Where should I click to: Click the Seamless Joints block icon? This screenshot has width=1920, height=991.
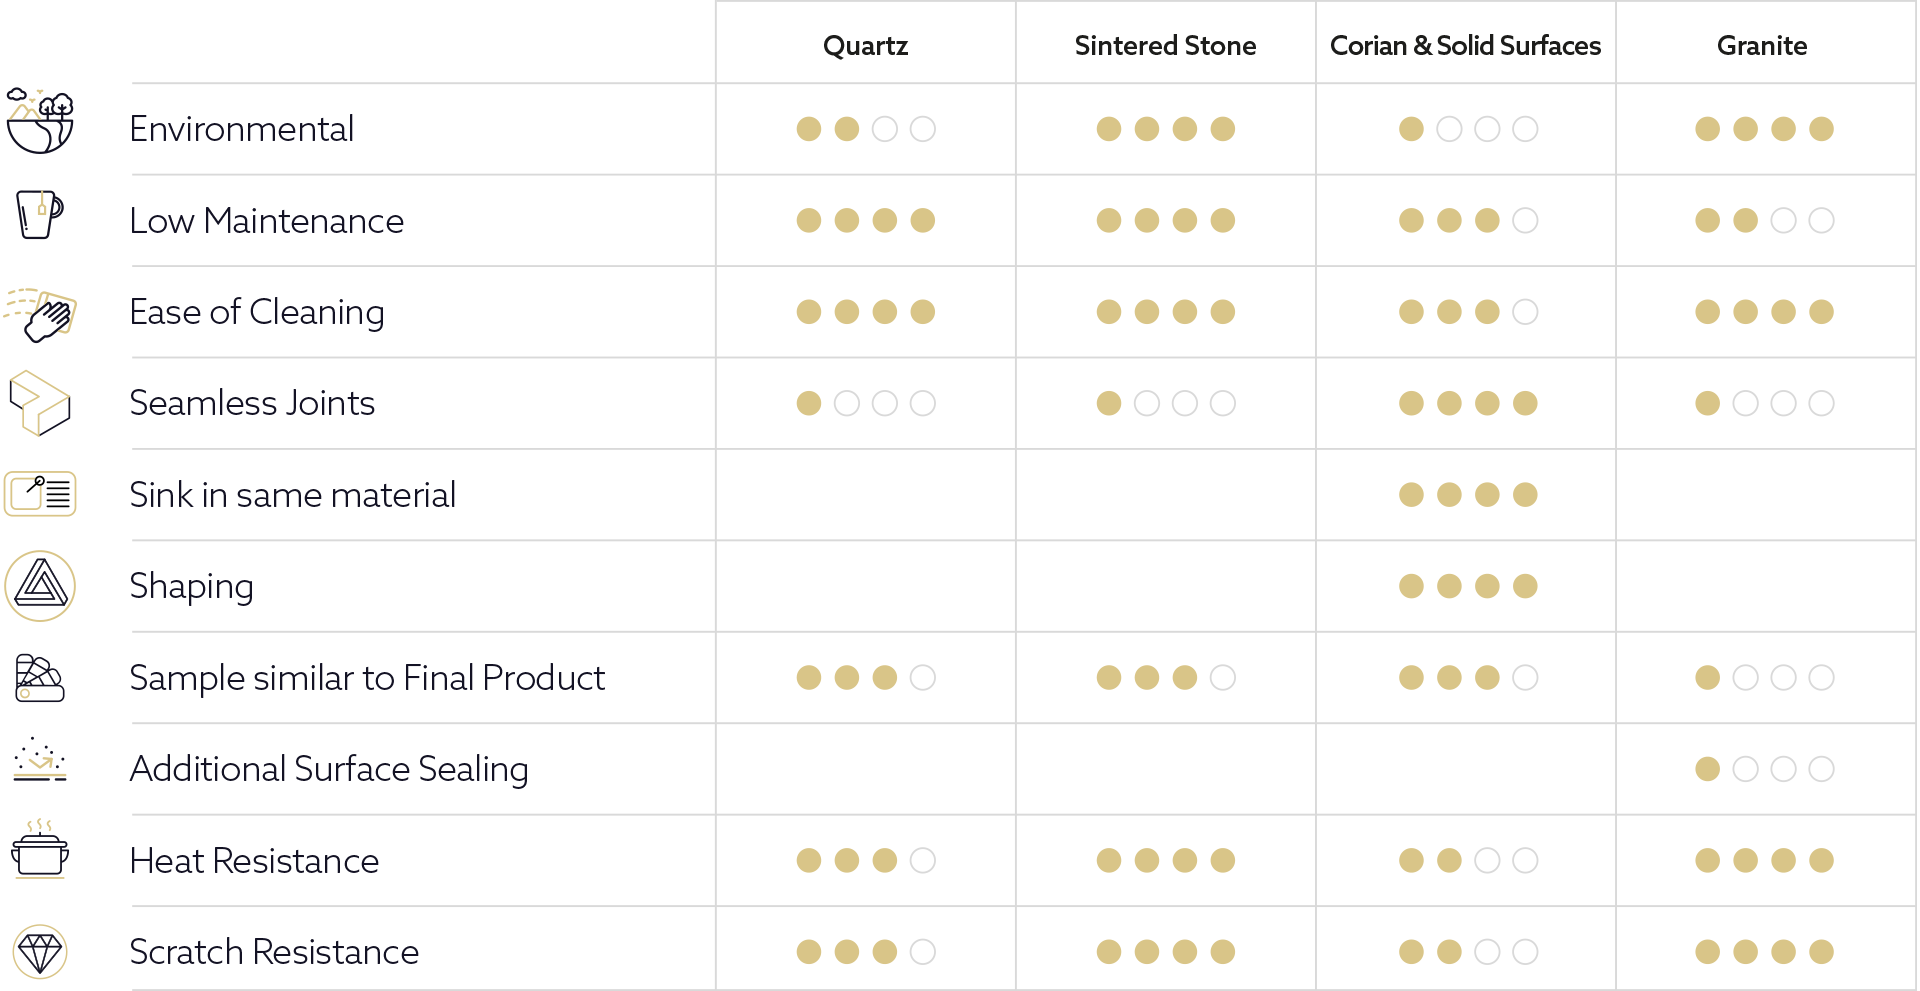40,403
